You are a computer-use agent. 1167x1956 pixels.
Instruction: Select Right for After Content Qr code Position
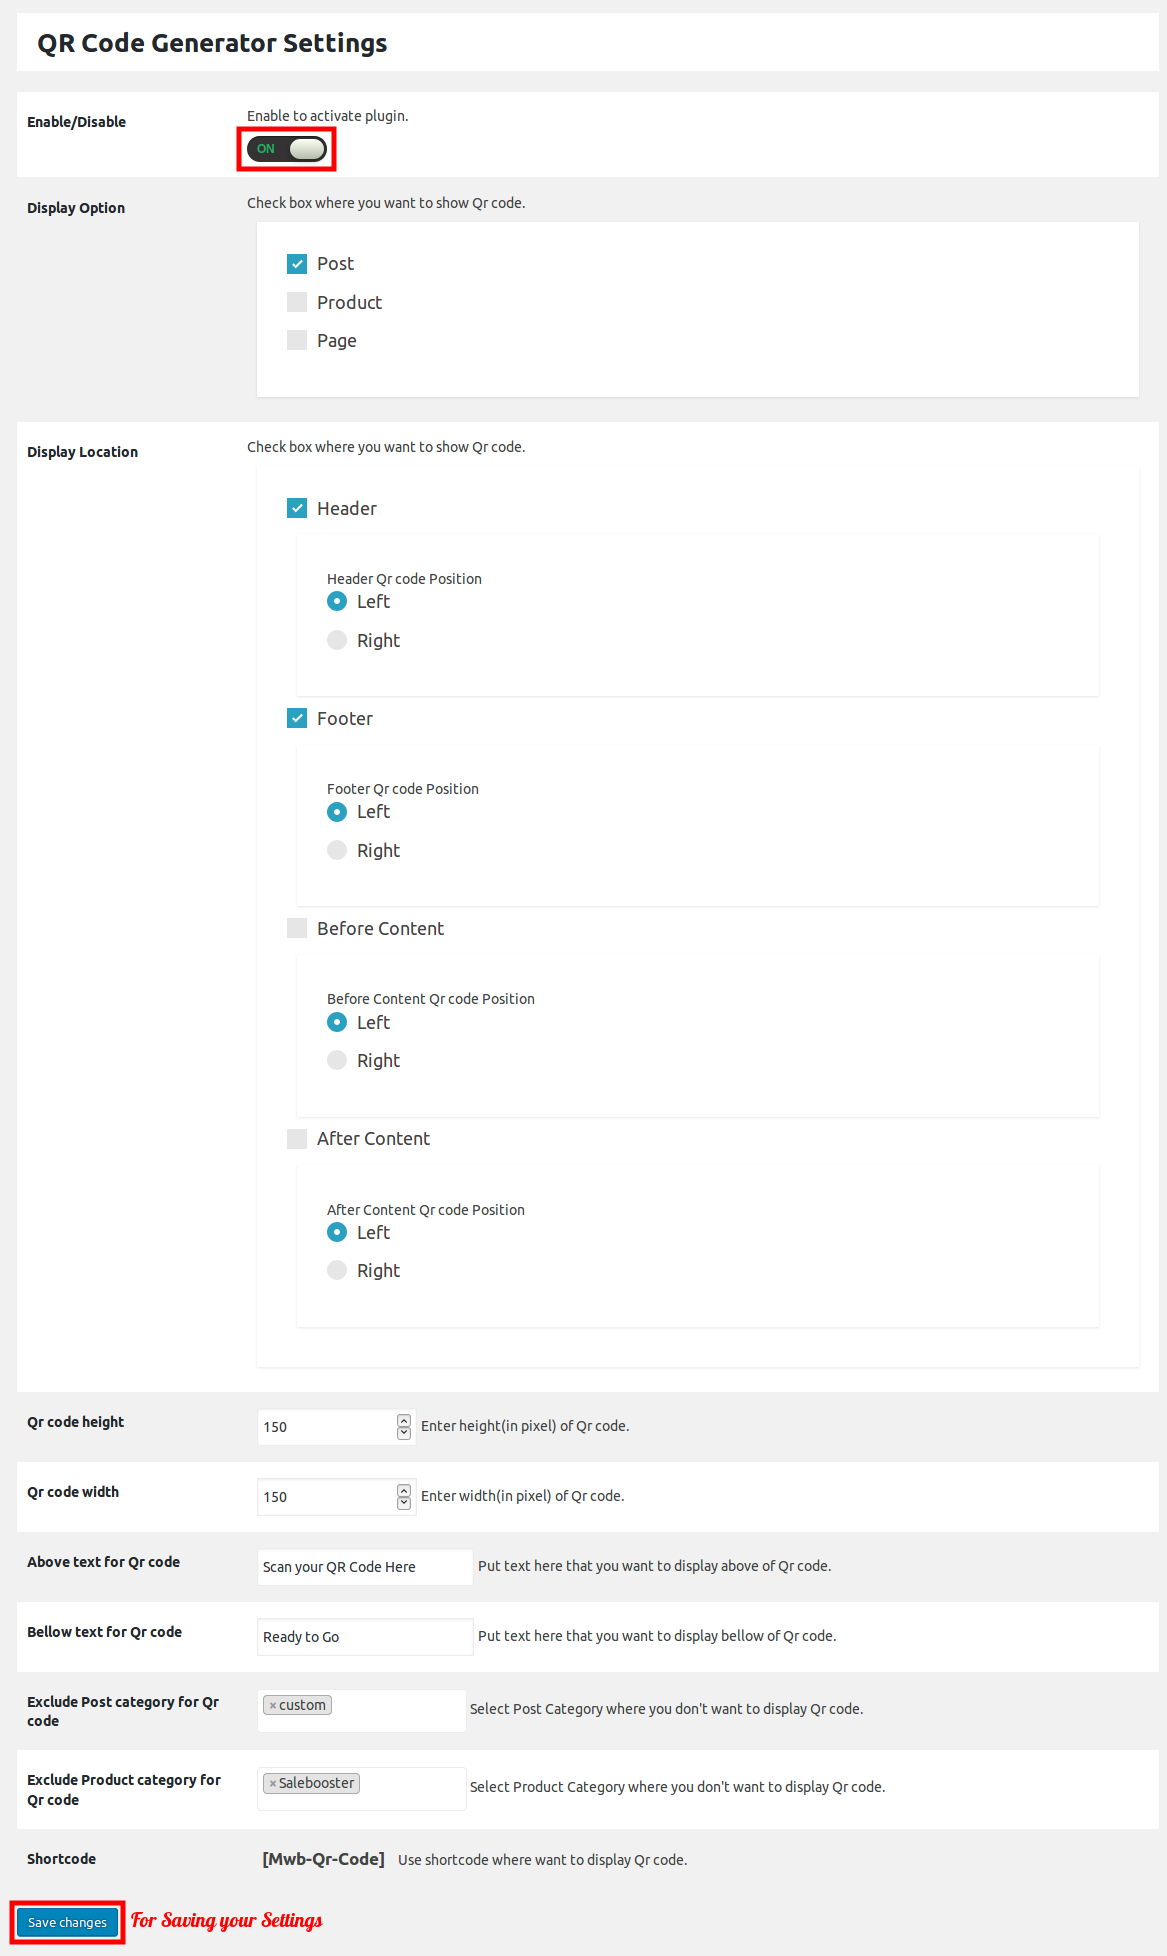pos(337,1270)
